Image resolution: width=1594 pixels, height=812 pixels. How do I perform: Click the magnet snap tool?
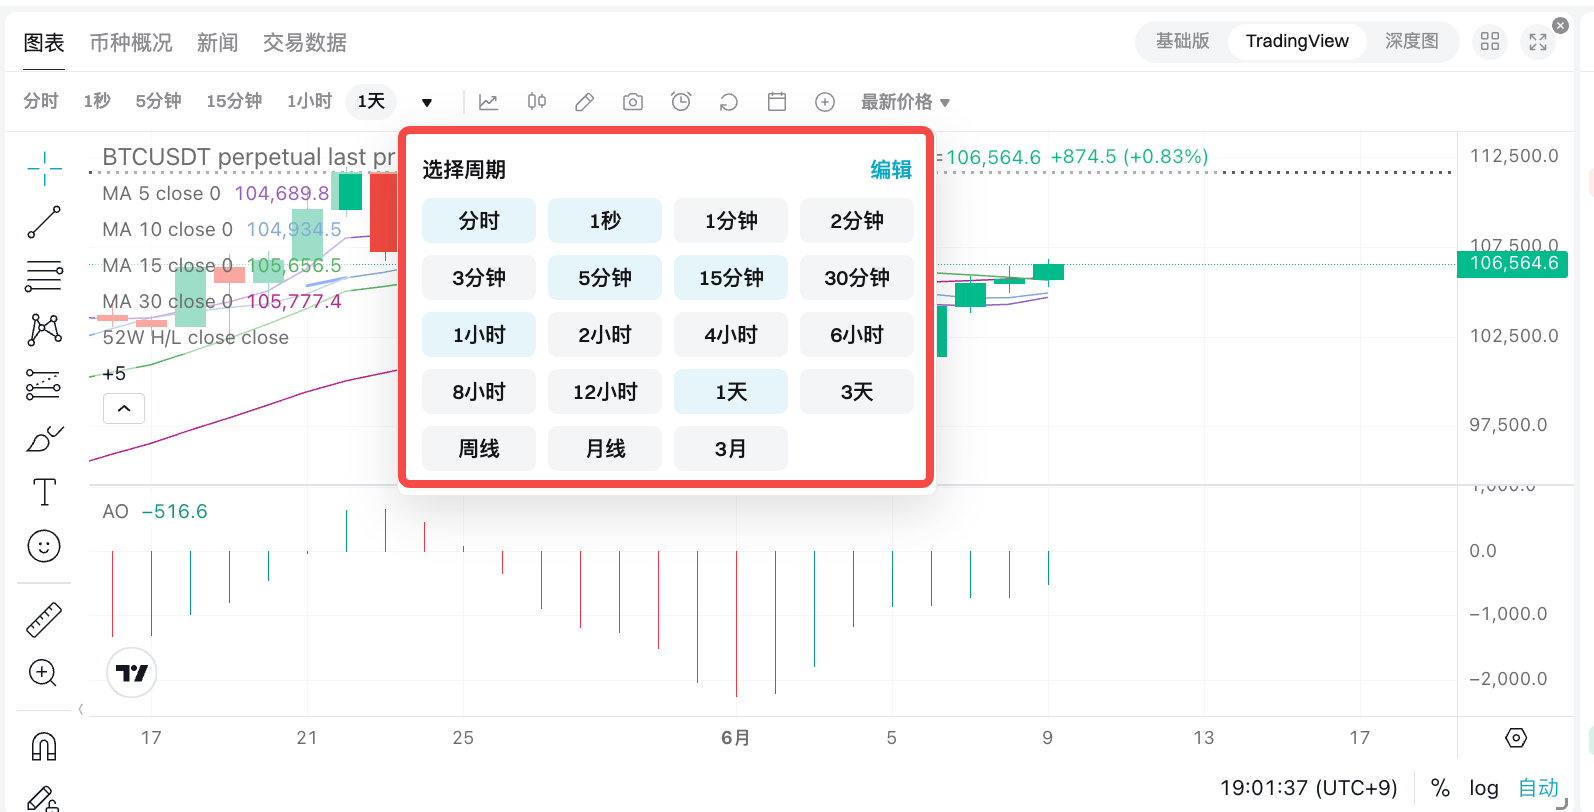click(x=44, y=746)
